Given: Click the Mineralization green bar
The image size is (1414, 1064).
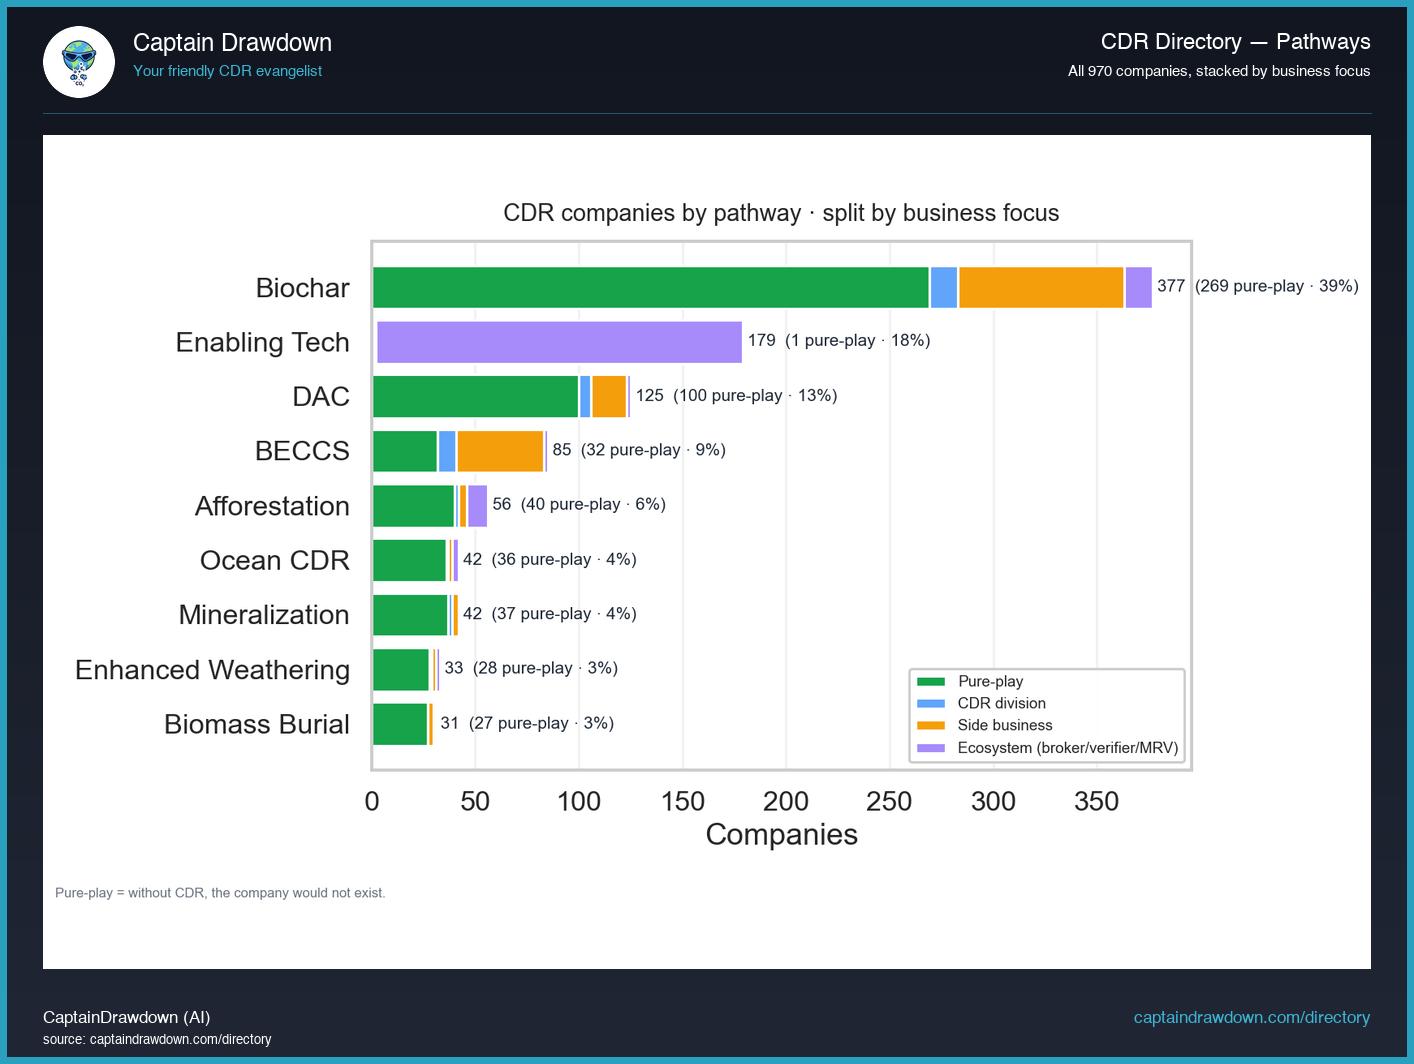Looking at the screenshot, I should pyautogui.click(x=410, y=615).
